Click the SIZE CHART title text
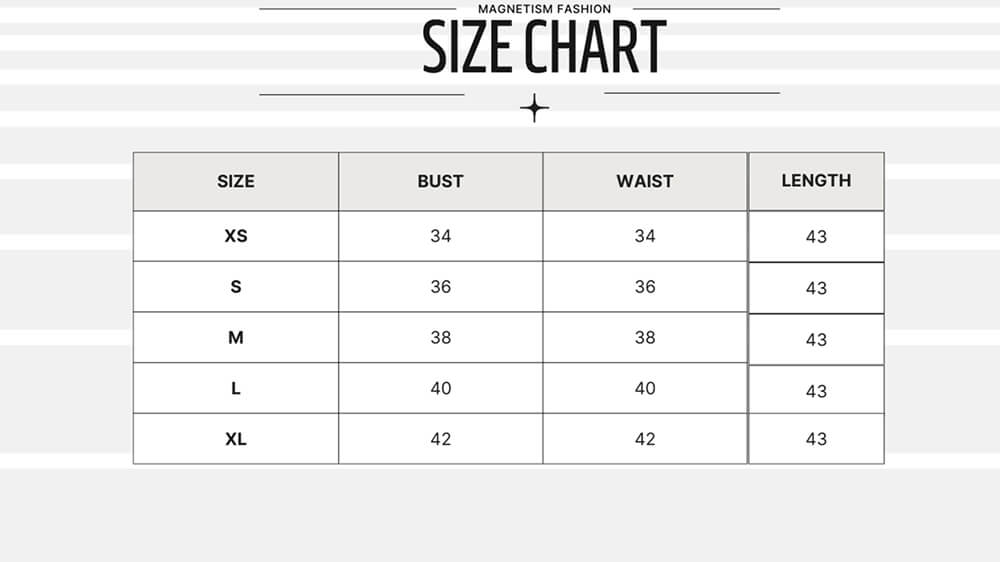 coord(544,47)
